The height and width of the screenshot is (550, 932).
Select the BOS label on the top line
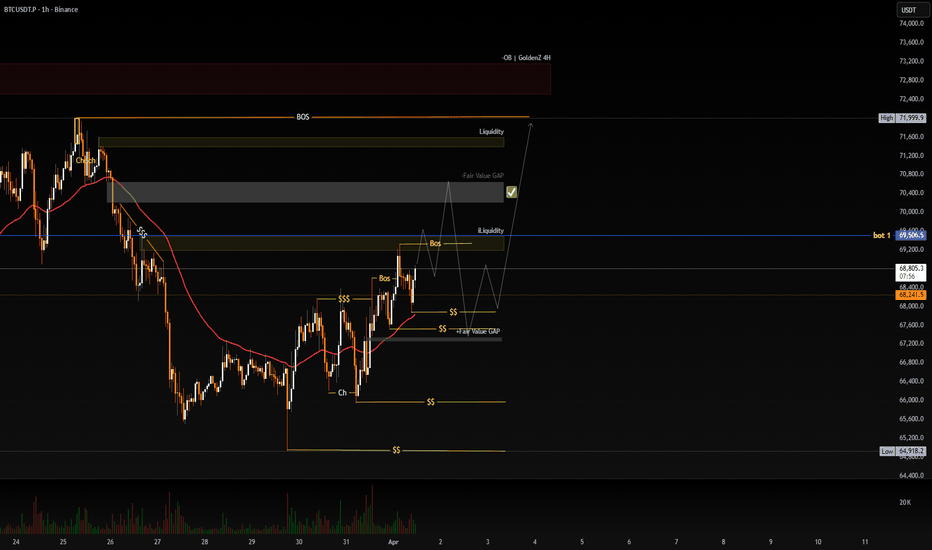(303, 117)
